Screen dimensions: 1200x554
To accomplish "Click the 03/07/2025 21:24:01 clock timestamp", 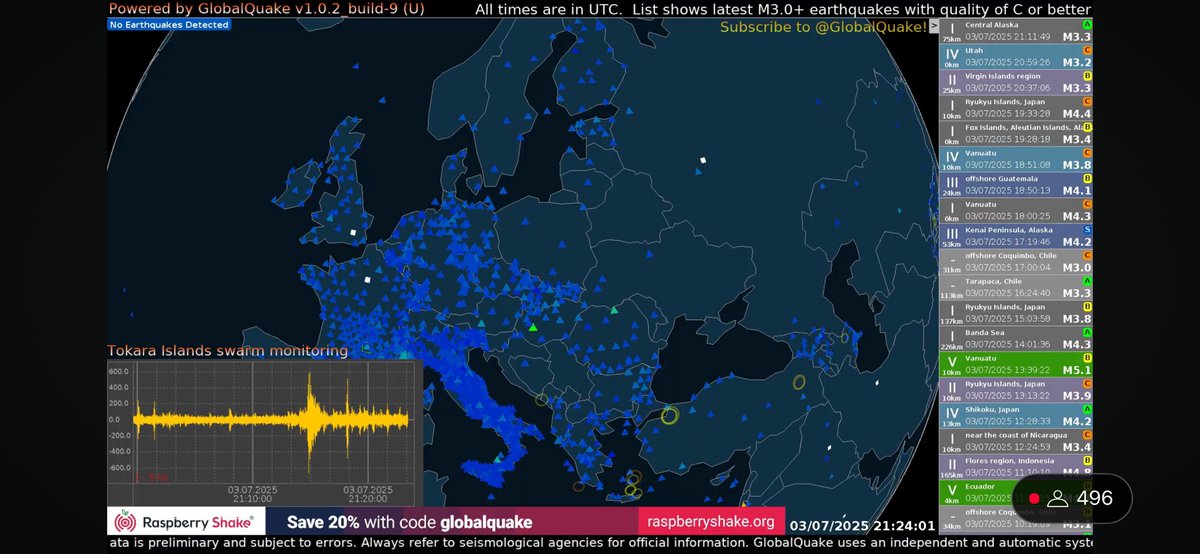I will pyautogui.click(x=862, y=525).
